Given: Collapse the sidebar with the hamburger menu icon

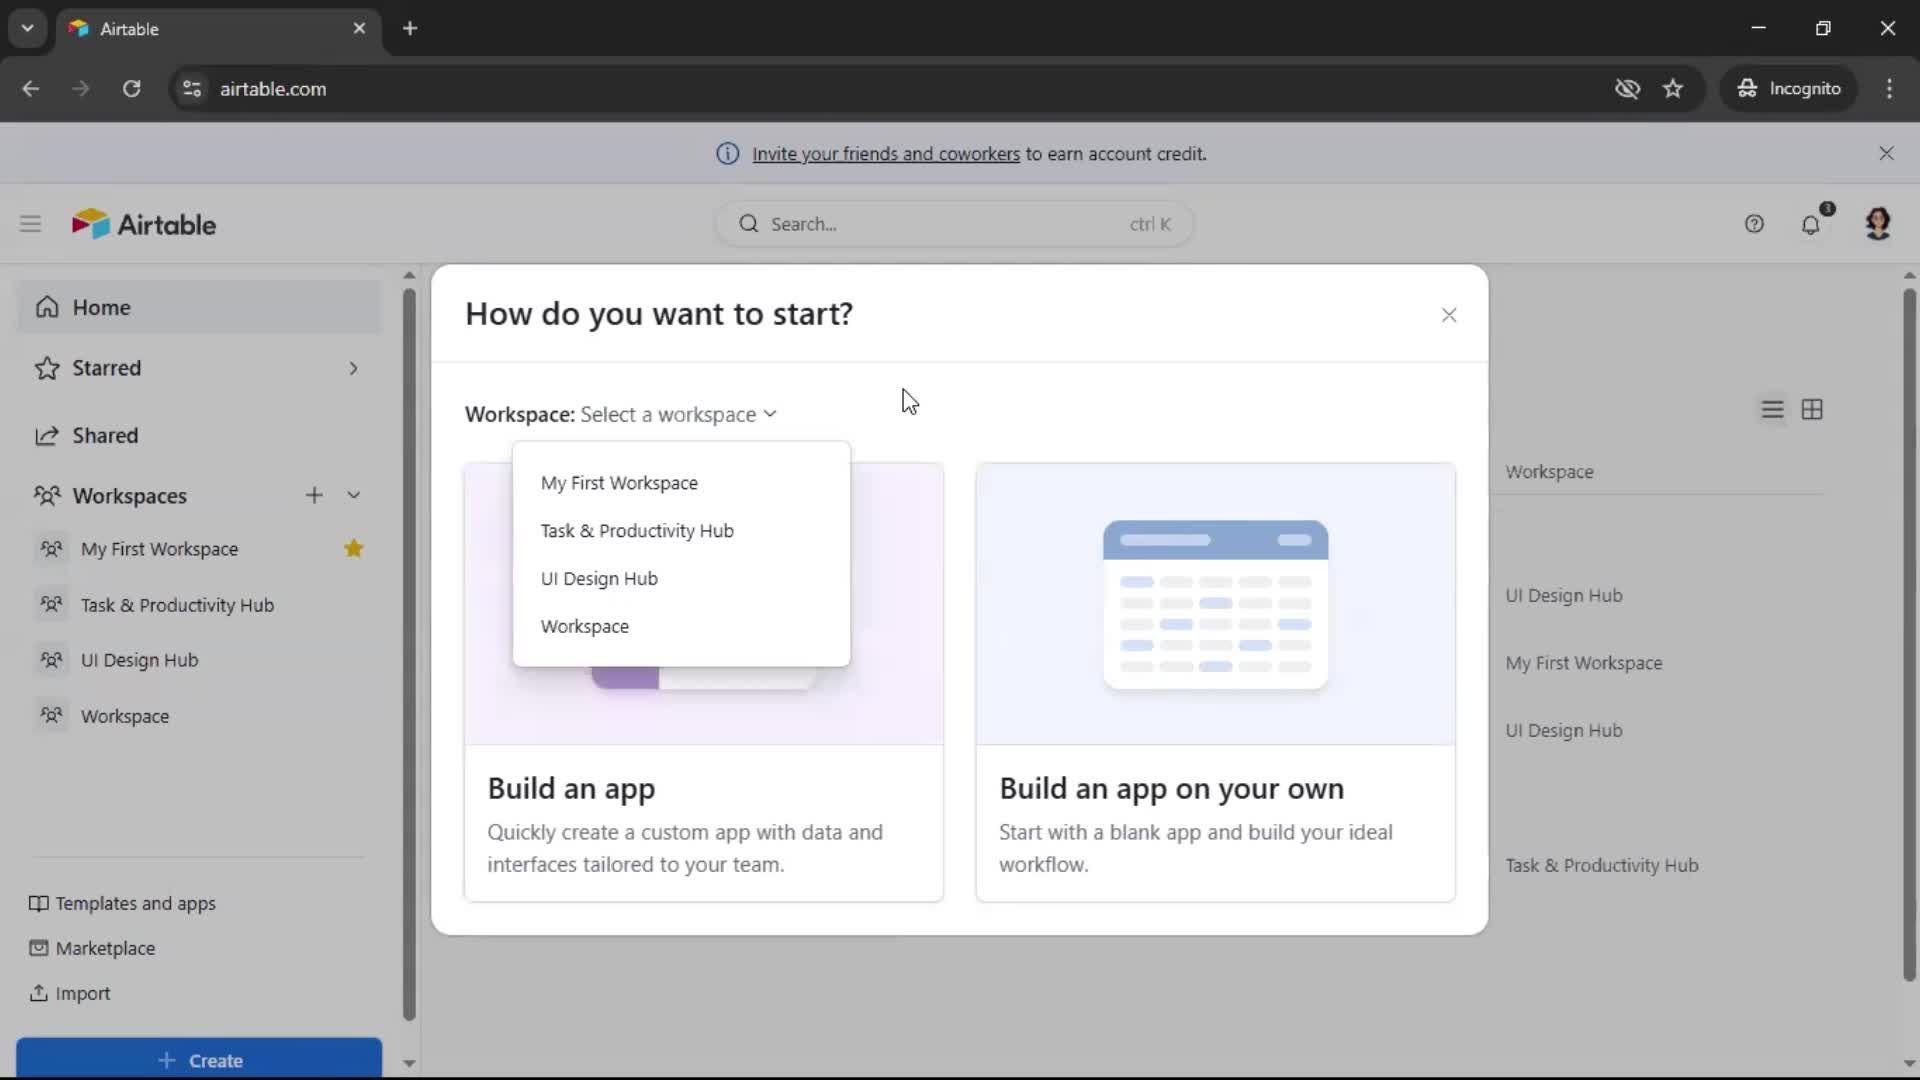Looking at the screenshot, I should point(30,224).
